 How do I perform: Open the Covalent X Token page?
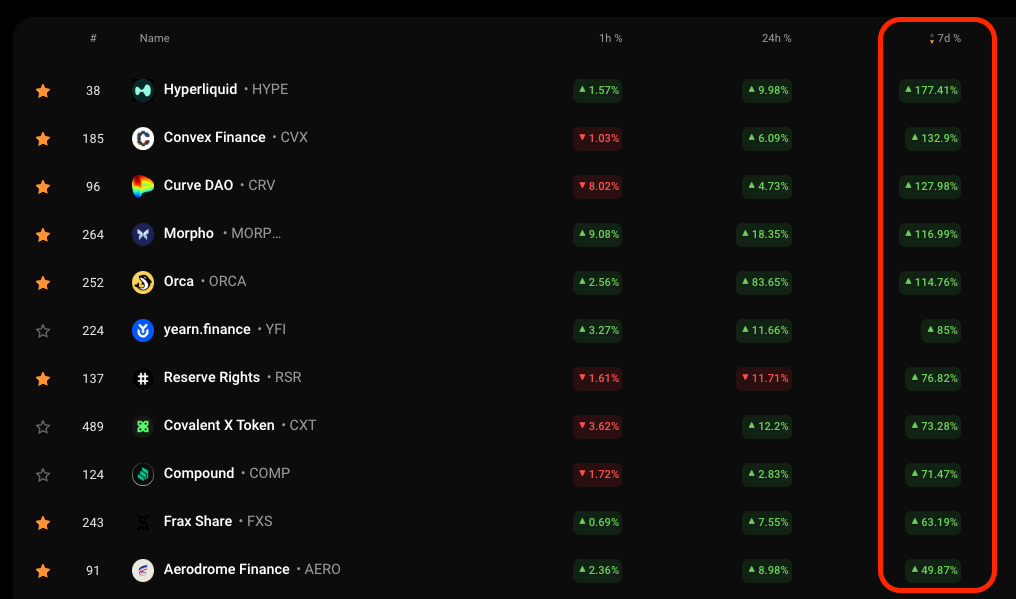pos(219,425)
